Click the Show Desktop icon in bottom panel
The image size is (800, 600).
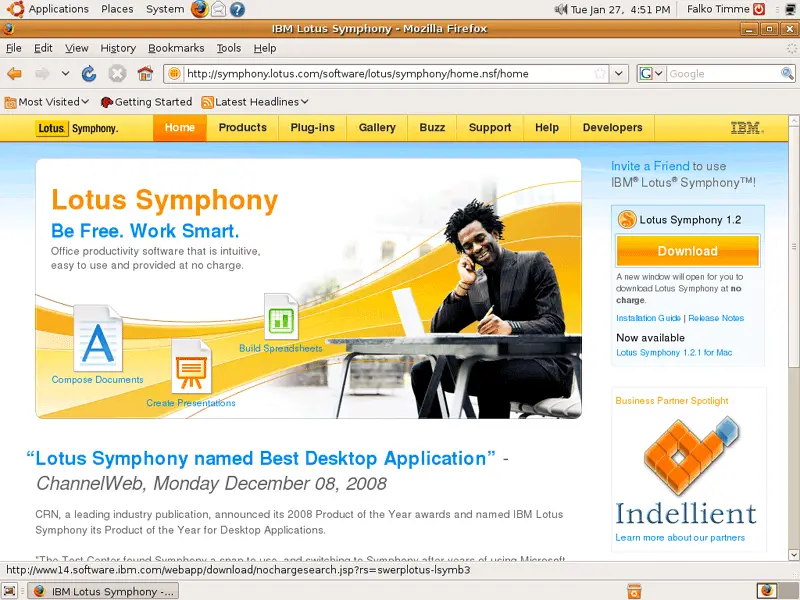click(x=10, y=591)
